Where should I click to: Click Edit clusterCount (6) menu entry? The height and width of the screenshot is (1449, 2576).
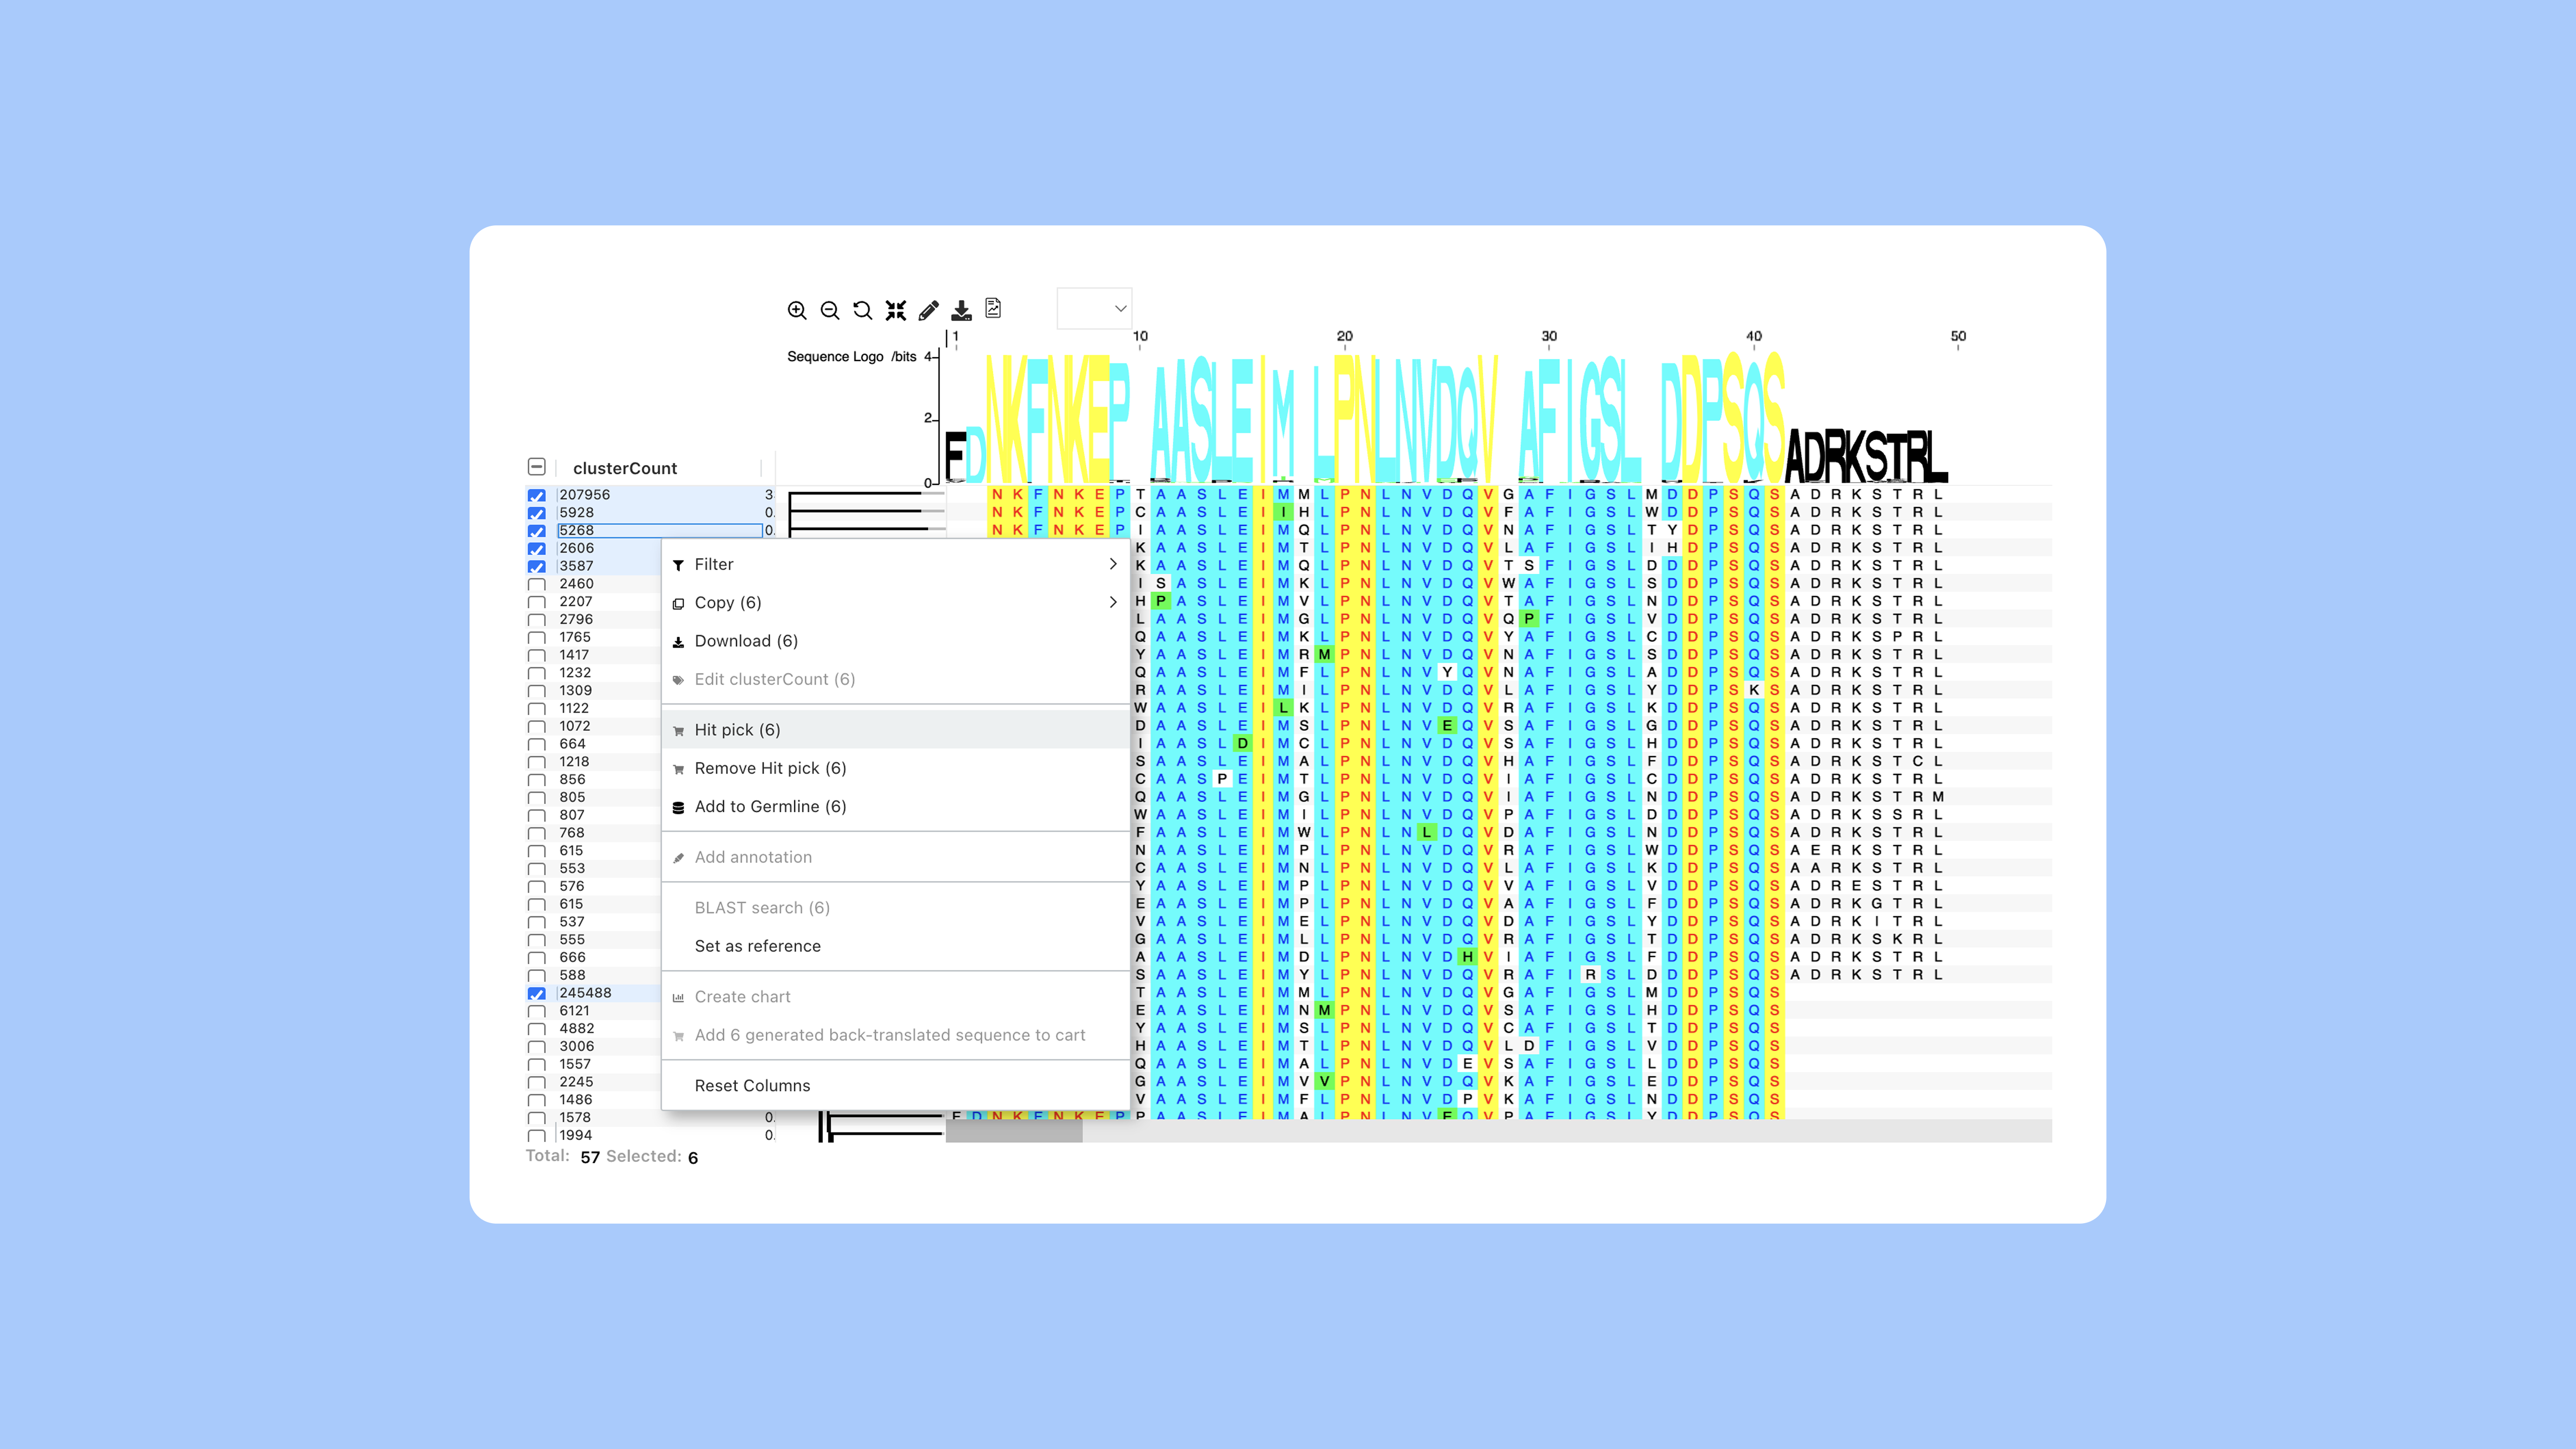point(896,679)
